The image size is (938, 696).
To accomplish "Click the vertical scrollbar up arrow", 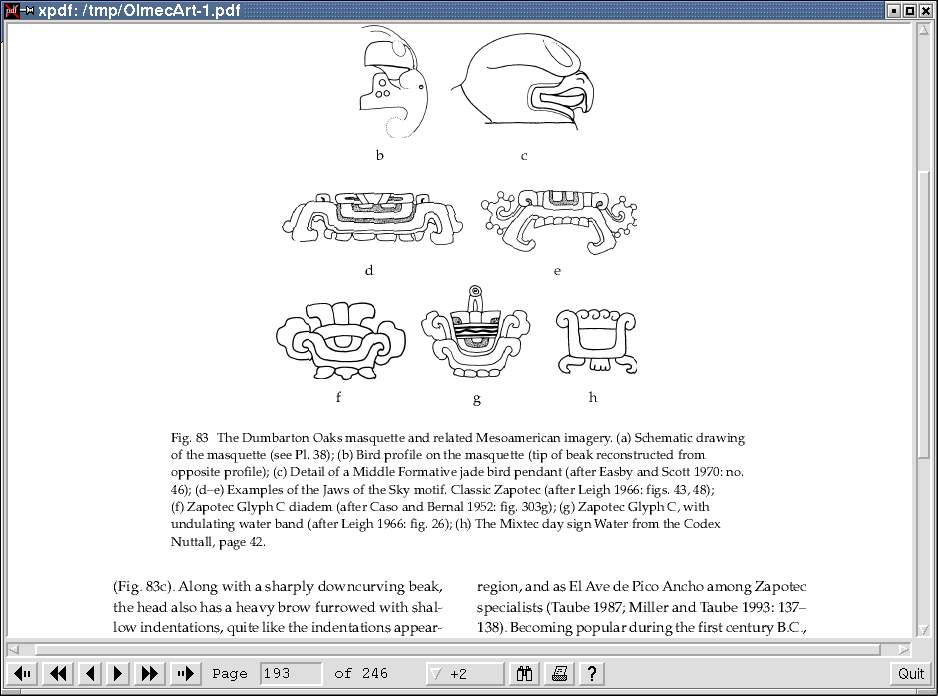I will (x=924, y=29).
